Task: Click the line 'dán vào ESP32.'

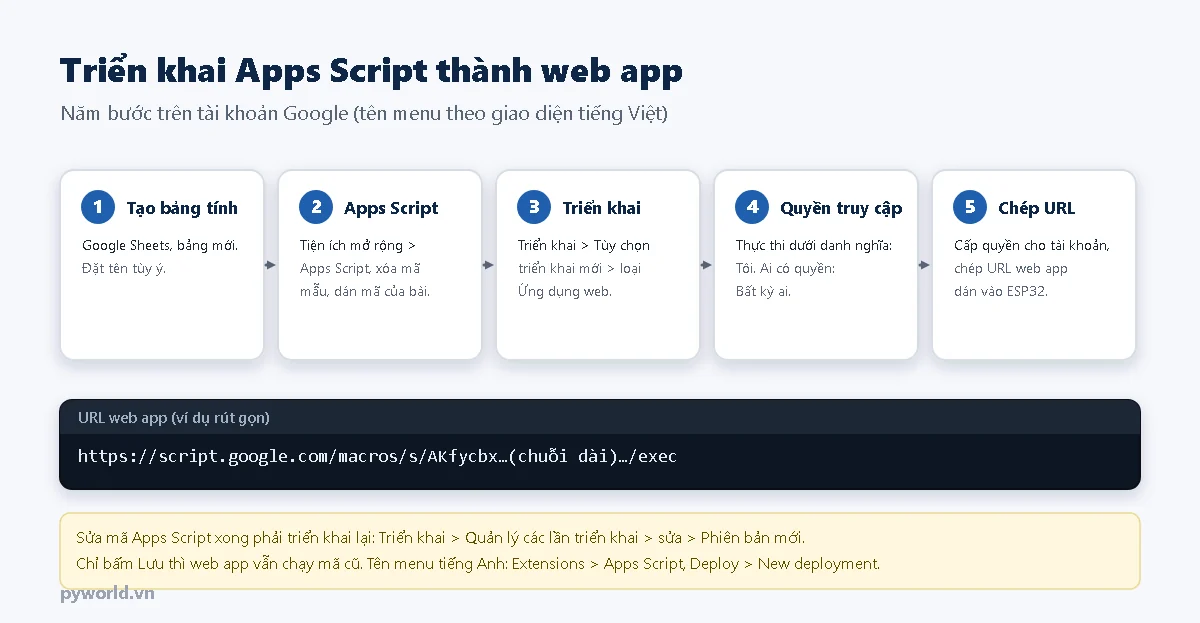Action: (x=1001, y=291)
